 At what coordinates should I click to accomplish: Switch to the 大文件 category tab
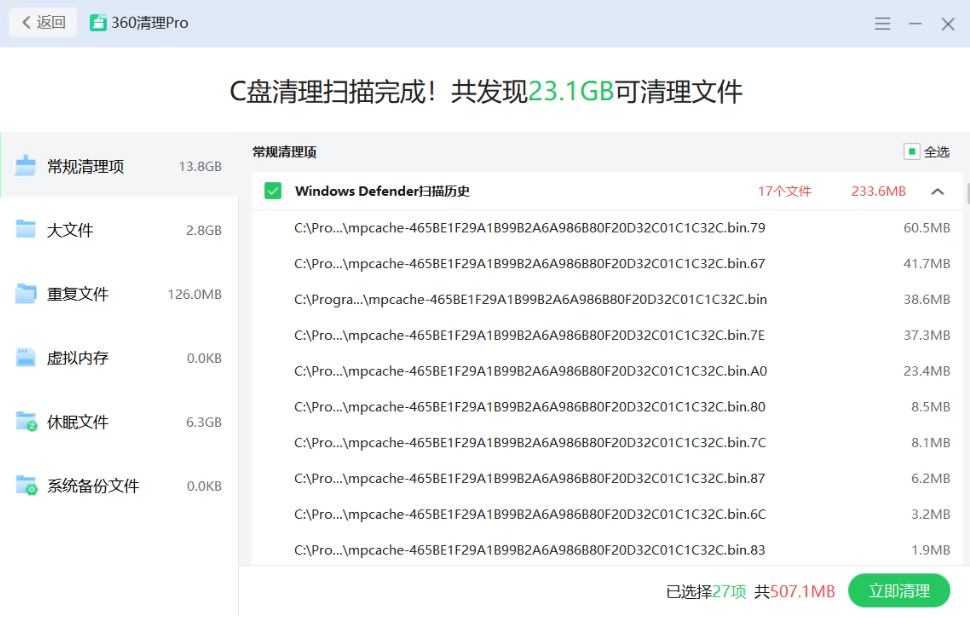click(x=119, y=230)
